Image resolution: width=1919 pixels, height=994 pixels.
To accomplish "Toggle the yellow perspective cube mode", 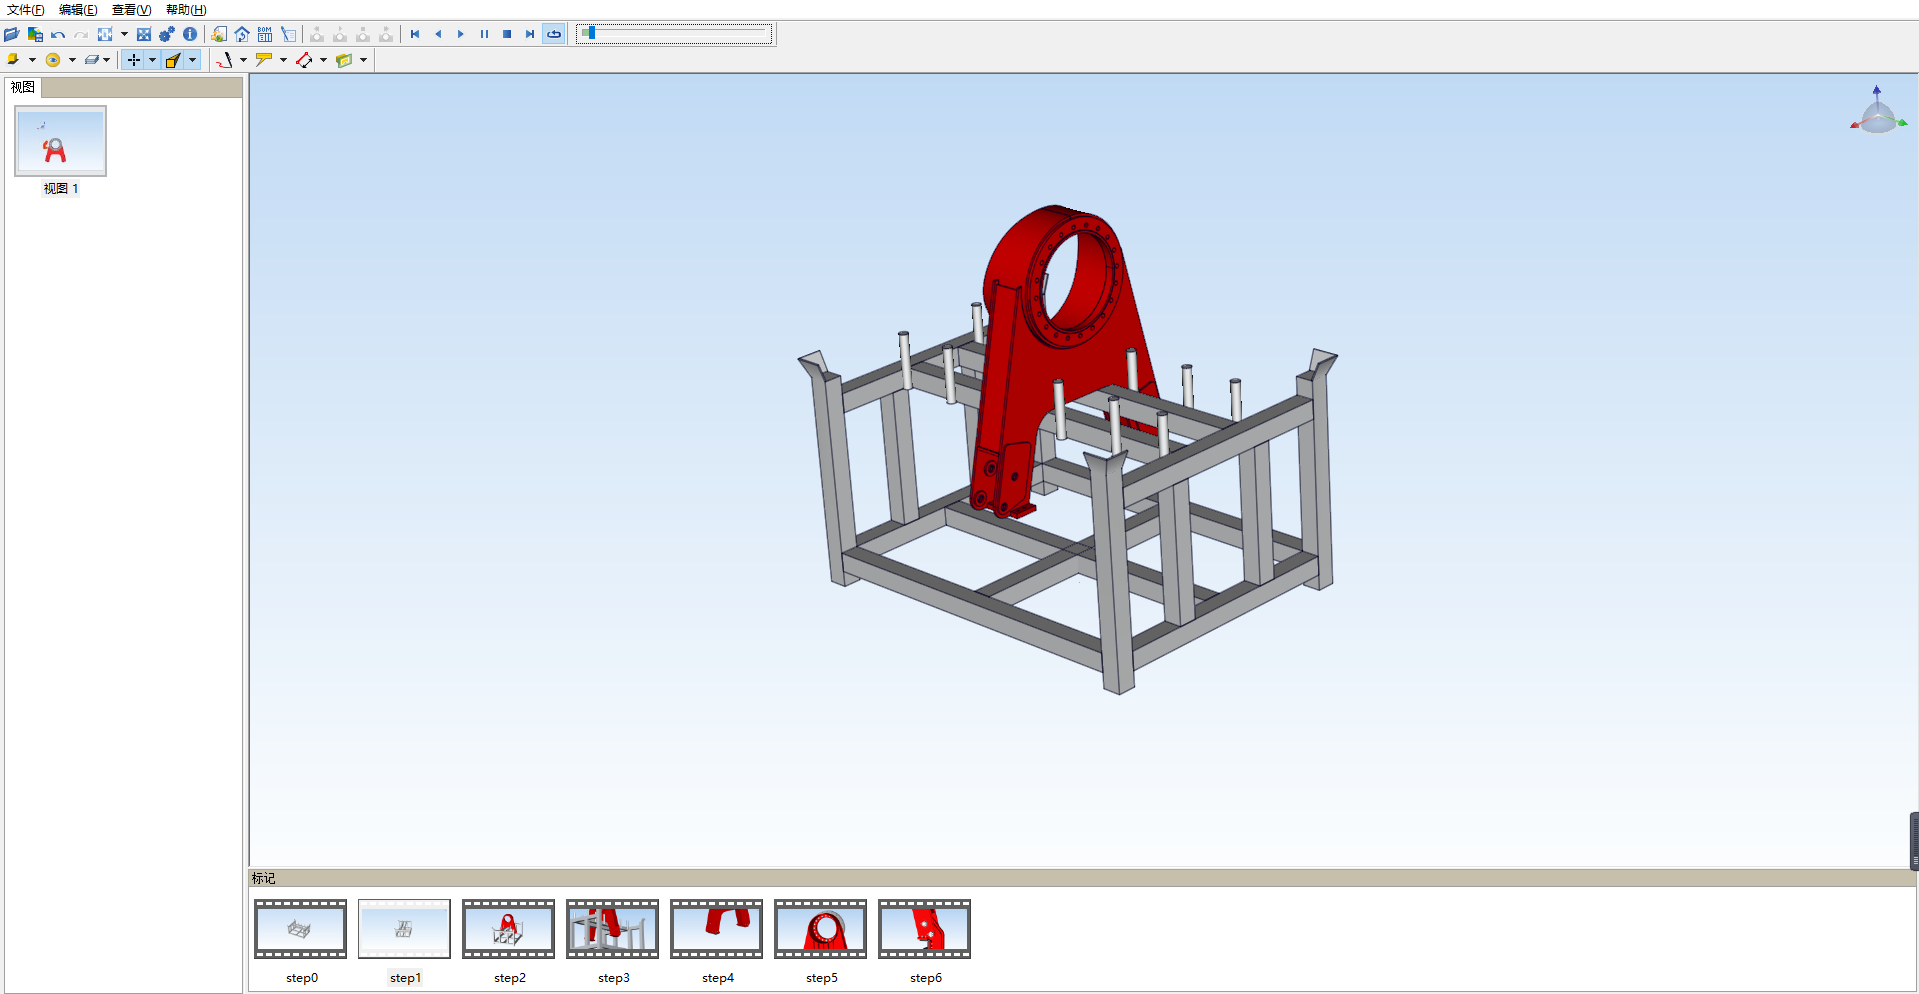I will 173,60.
